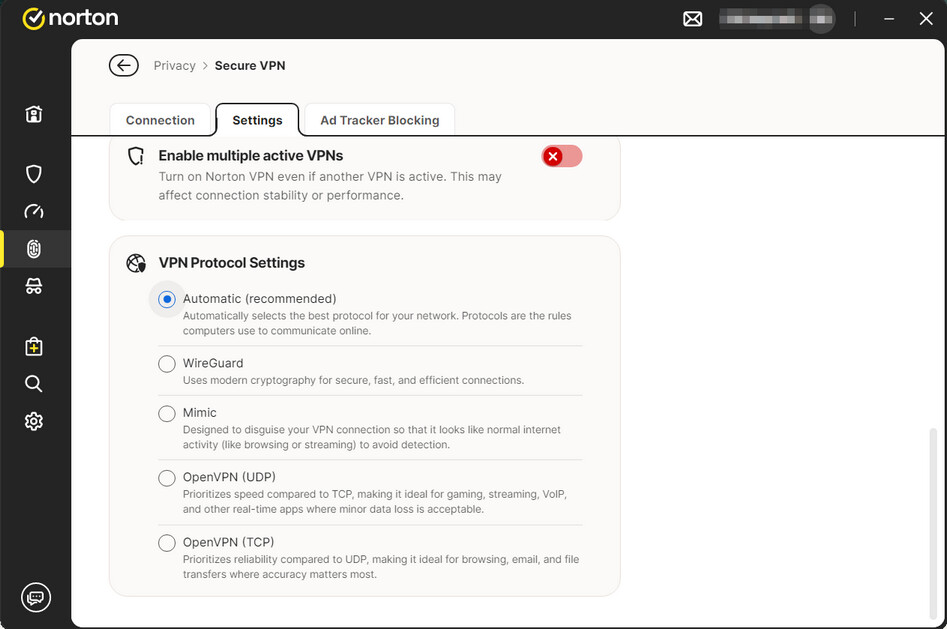Select the Mimic protocol radio button
Screen dimensions: 947x629
[x=167, y=413]
